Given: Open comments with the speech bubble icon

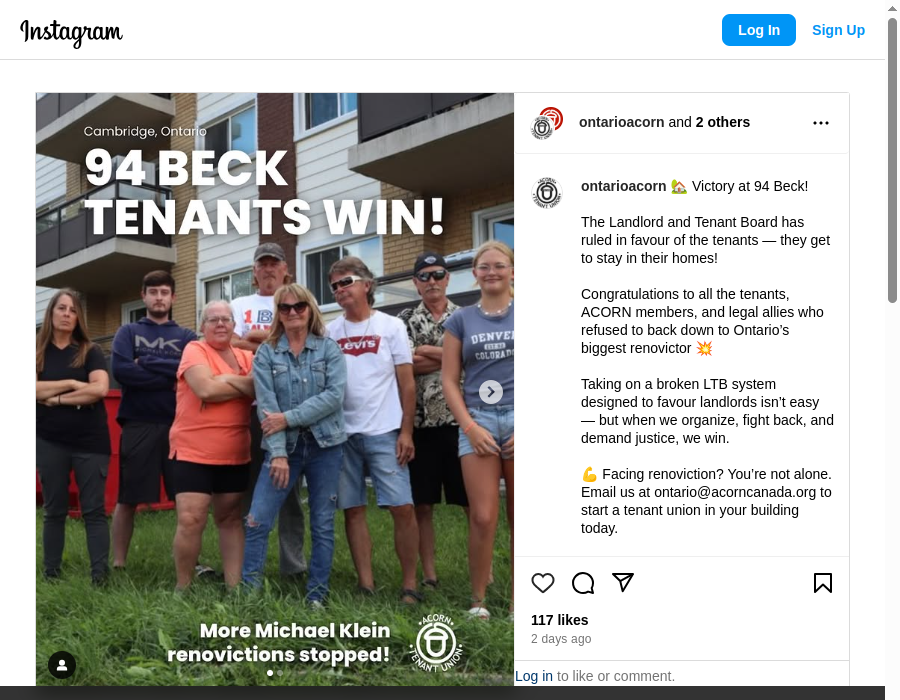Looking at the screenshot, I should (583, 583).
